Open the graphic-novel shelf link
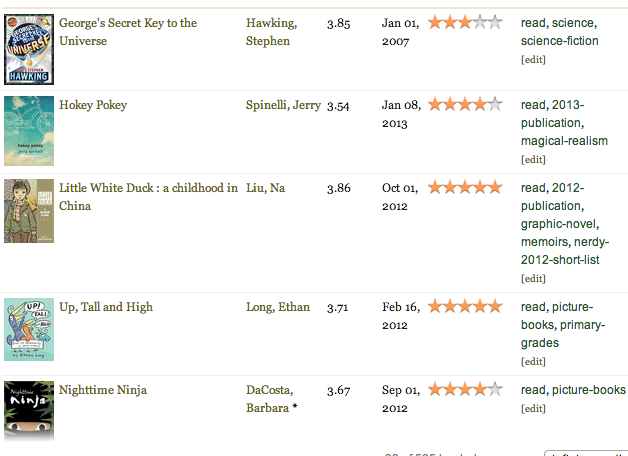This screenshot has height=456, width=628. pos(558,224)
